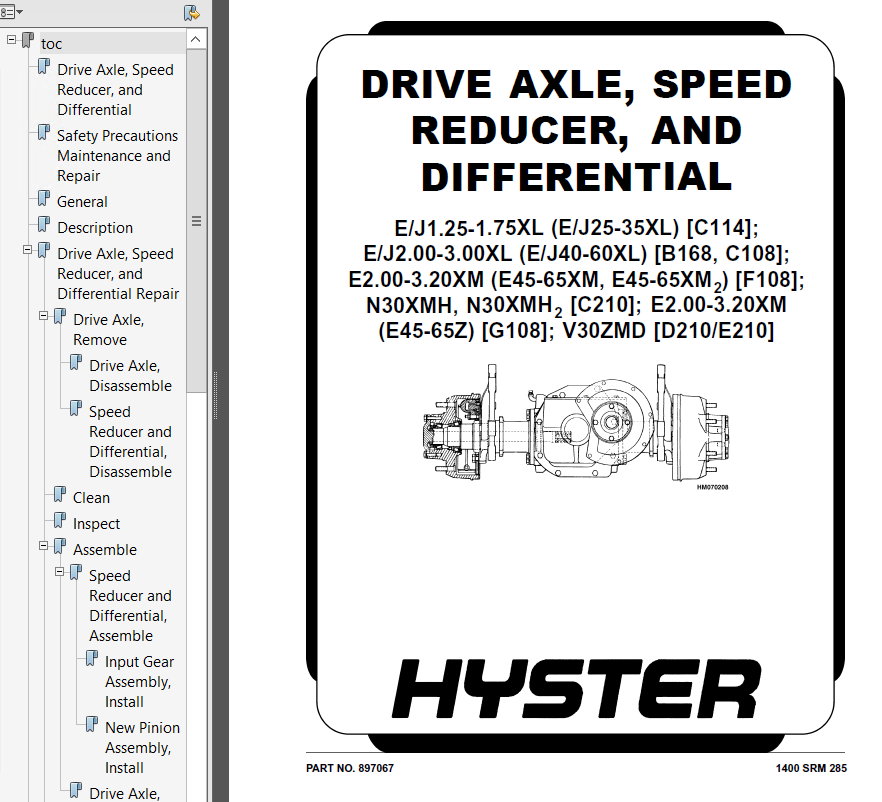882x802 pixels.
Task: Click the DRIVE AXLE, SPEED REDUCER title heading
Action: [577, 130]
